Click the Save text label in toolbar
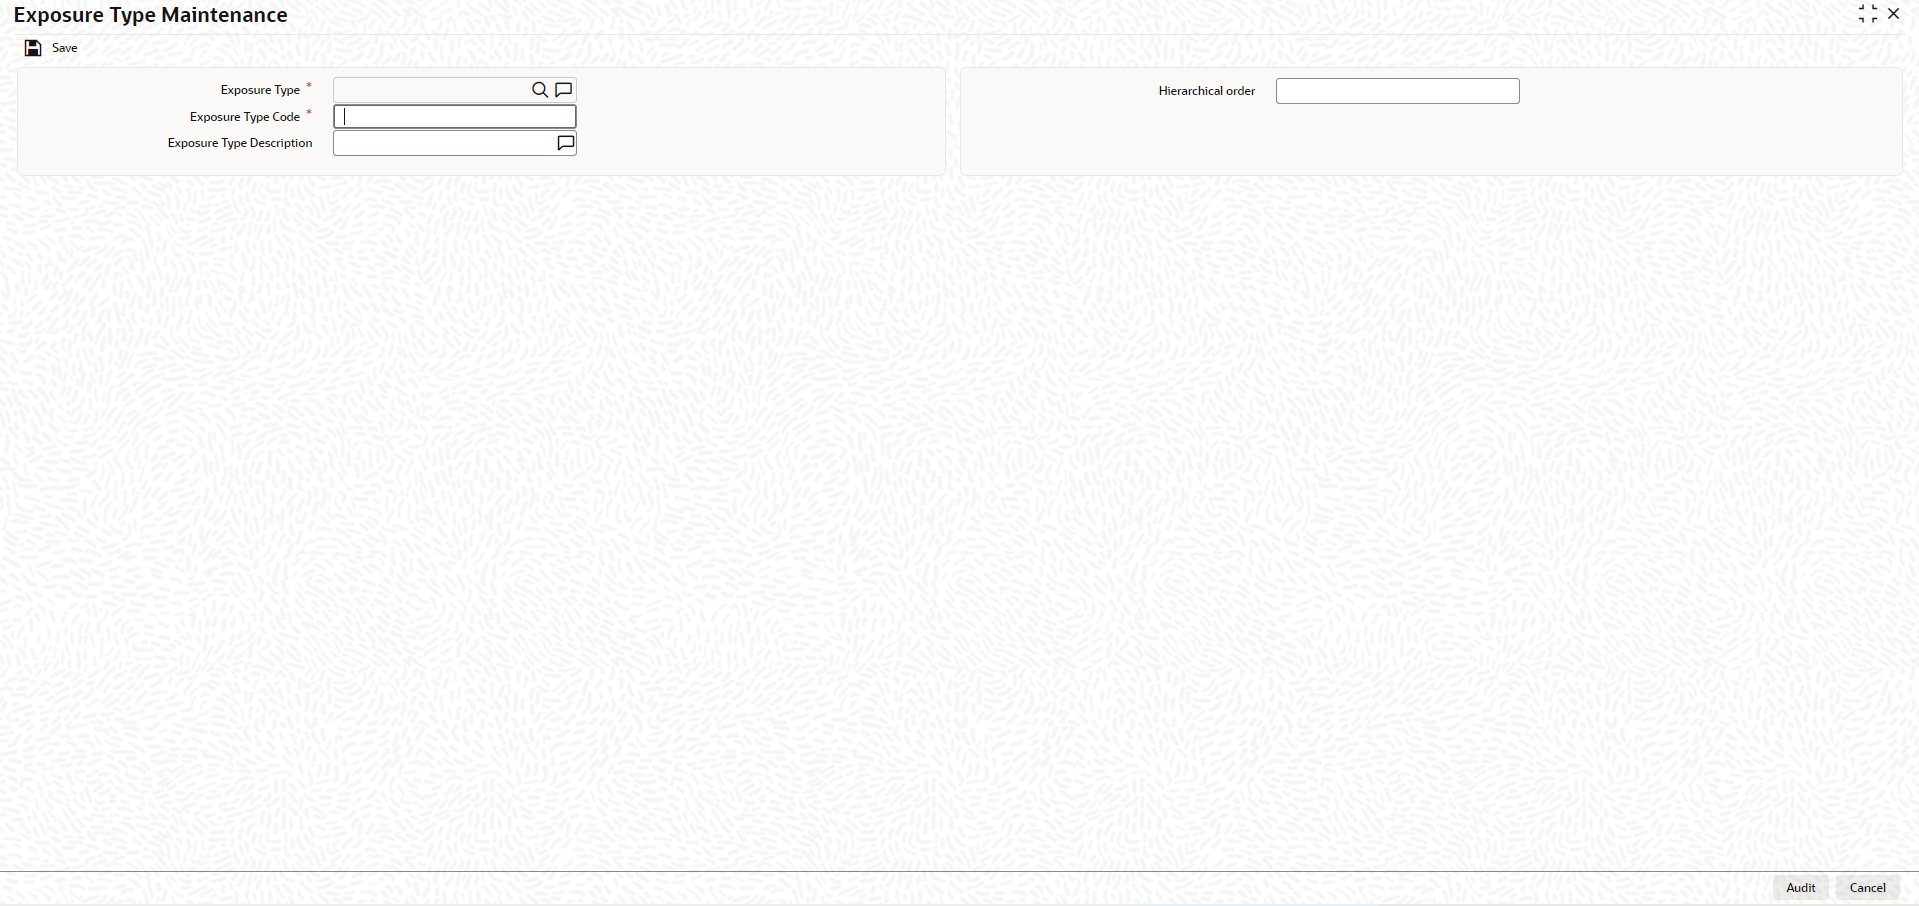The width and height of the screenshot is (1919, 906). 65,48
